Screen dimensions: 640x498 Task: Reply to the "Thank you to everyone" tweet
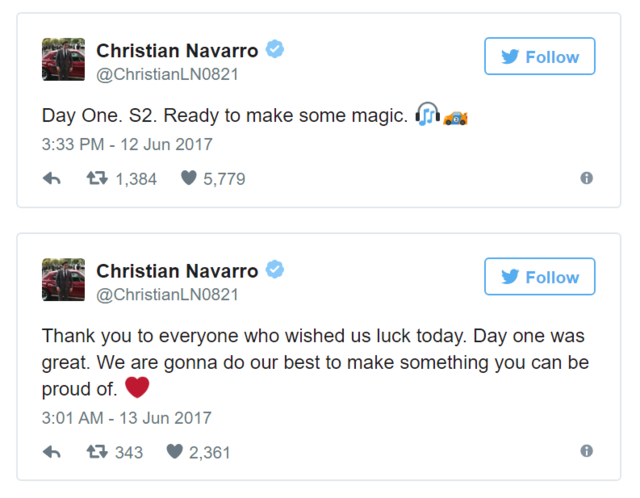click(x=52, y=452)
